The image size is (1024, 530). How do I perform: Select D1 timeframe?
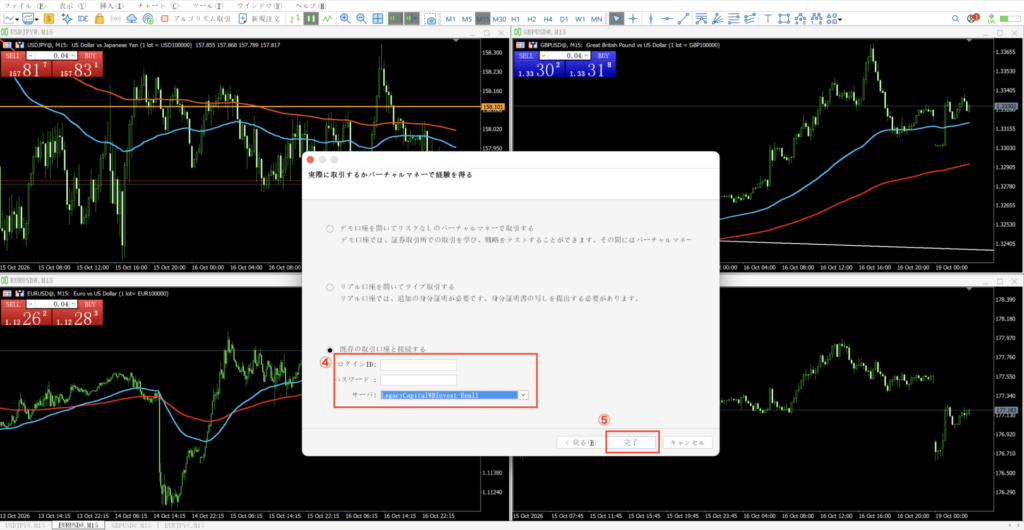click(564, 19)
